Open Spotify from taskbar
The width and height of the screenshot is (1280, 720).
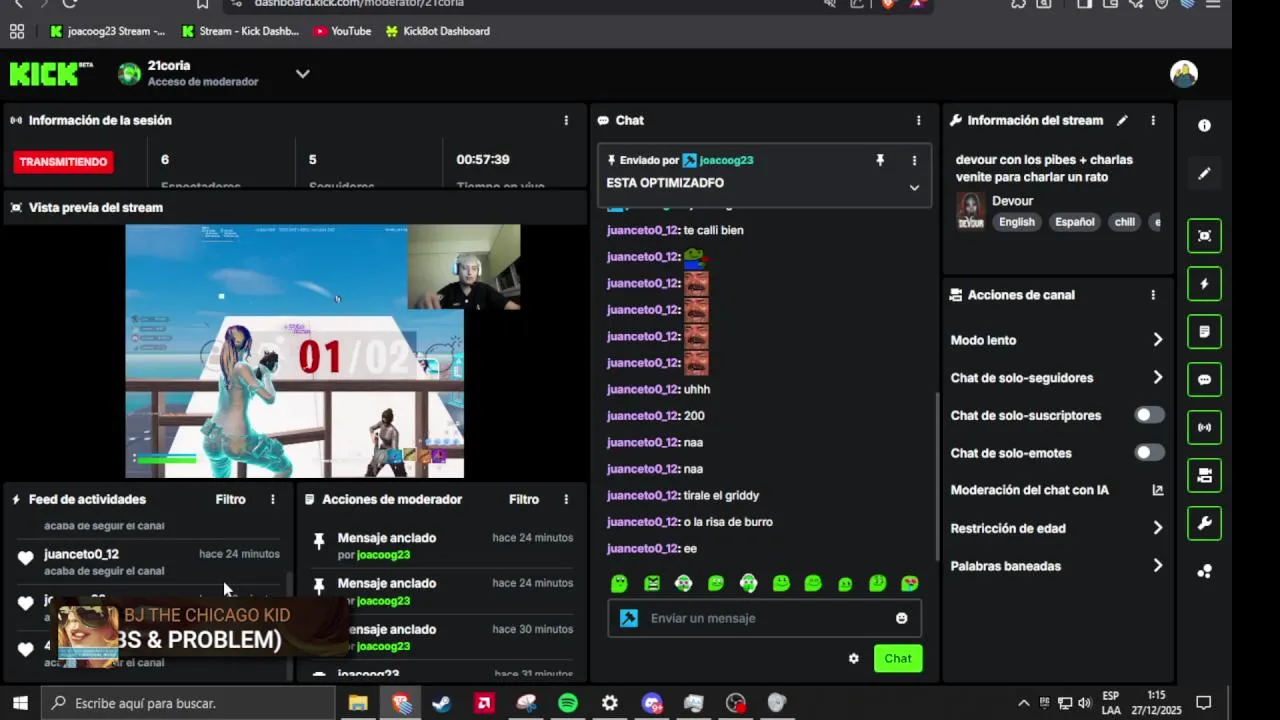click(x=568, y=703)
